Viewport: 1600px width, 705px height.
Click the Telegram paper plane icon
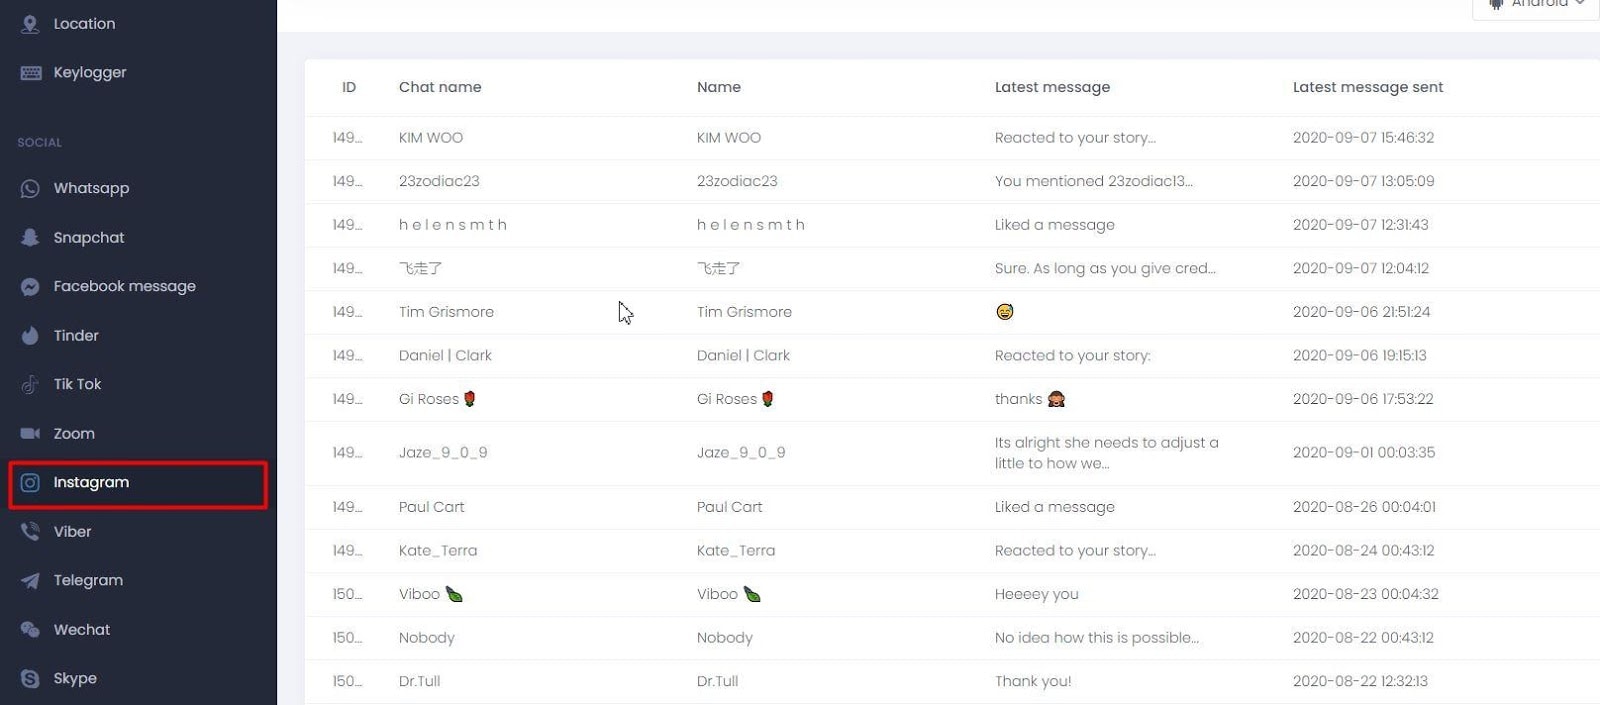pos(30,581)
